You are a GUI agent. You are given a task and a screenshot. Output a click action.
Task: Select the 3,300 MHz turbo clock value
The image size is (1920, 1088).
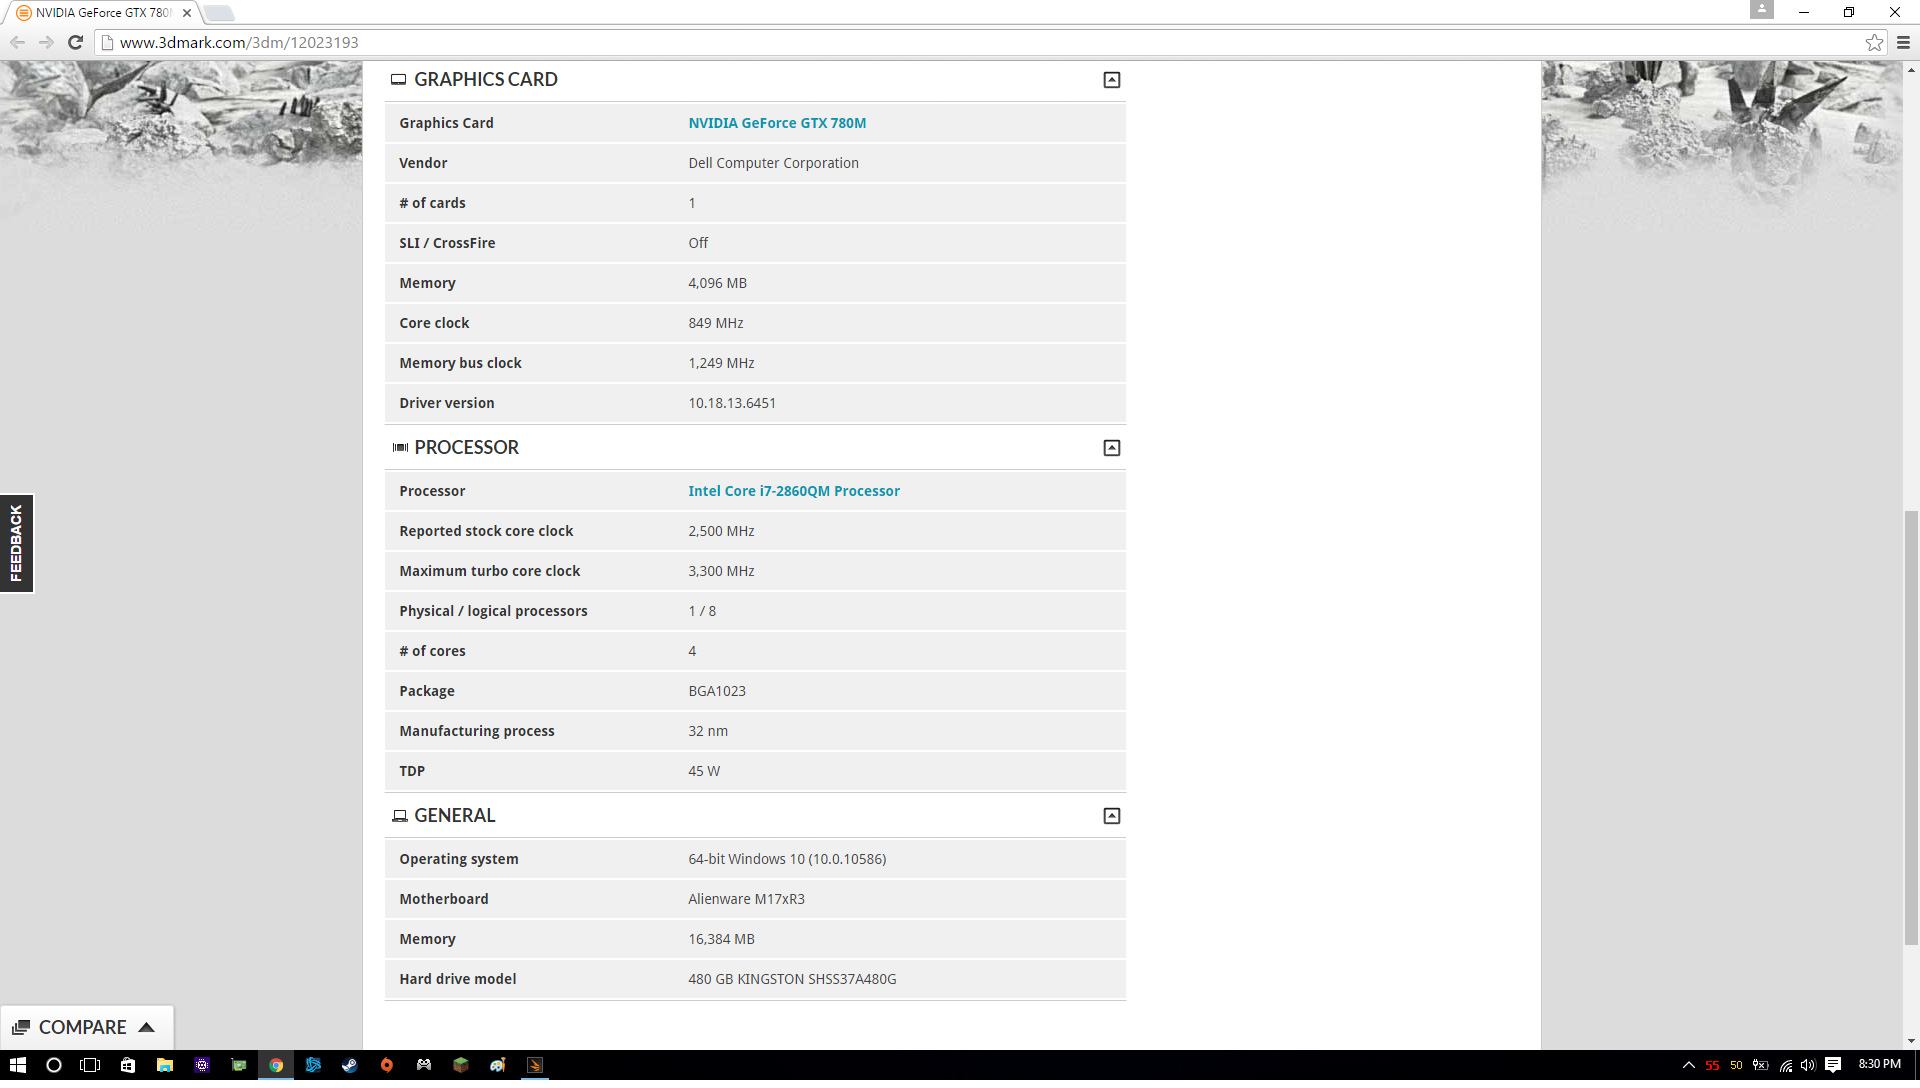pos(721,571)
